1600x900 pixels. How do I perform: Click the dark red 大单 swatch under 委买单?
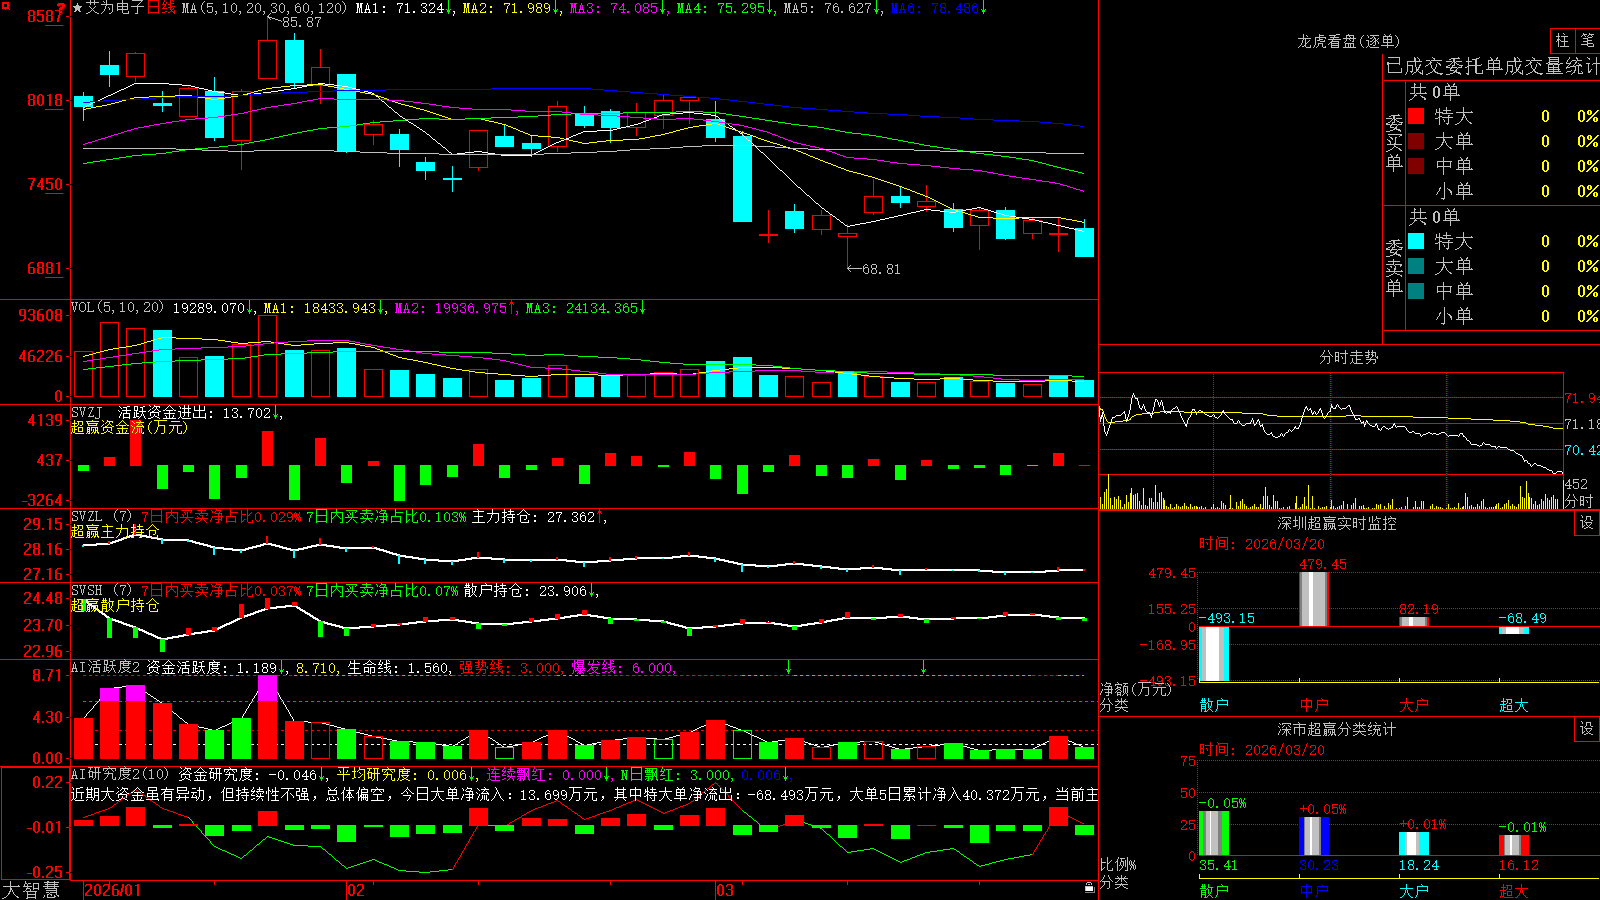click(x=1416, y=141)
